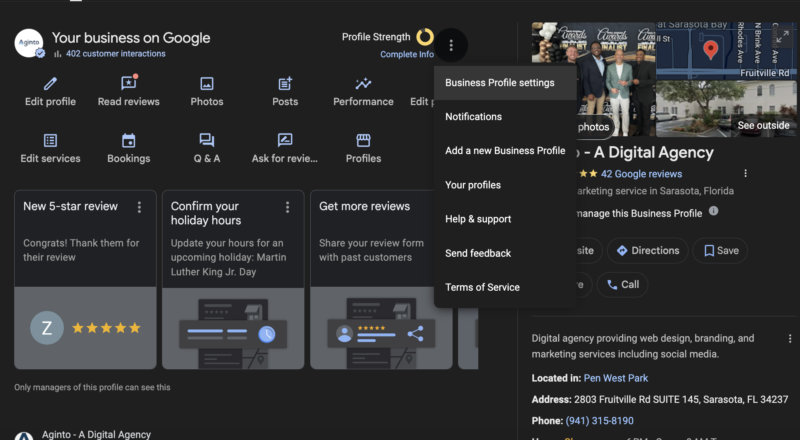
Task: Open the Photos icon
Action: (x=207, y=84)
